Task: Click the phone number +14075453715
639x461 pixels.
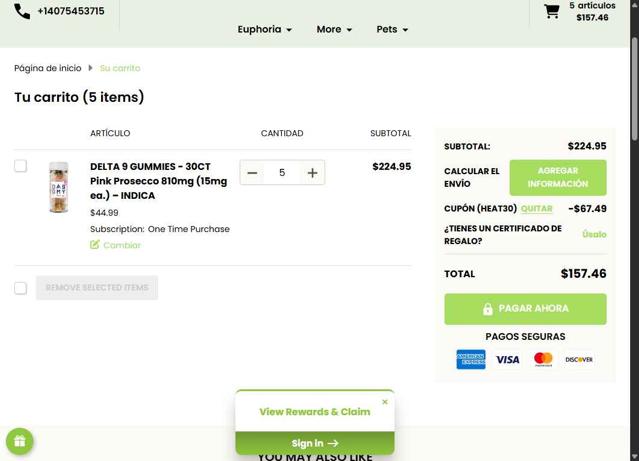Action: 71,11
